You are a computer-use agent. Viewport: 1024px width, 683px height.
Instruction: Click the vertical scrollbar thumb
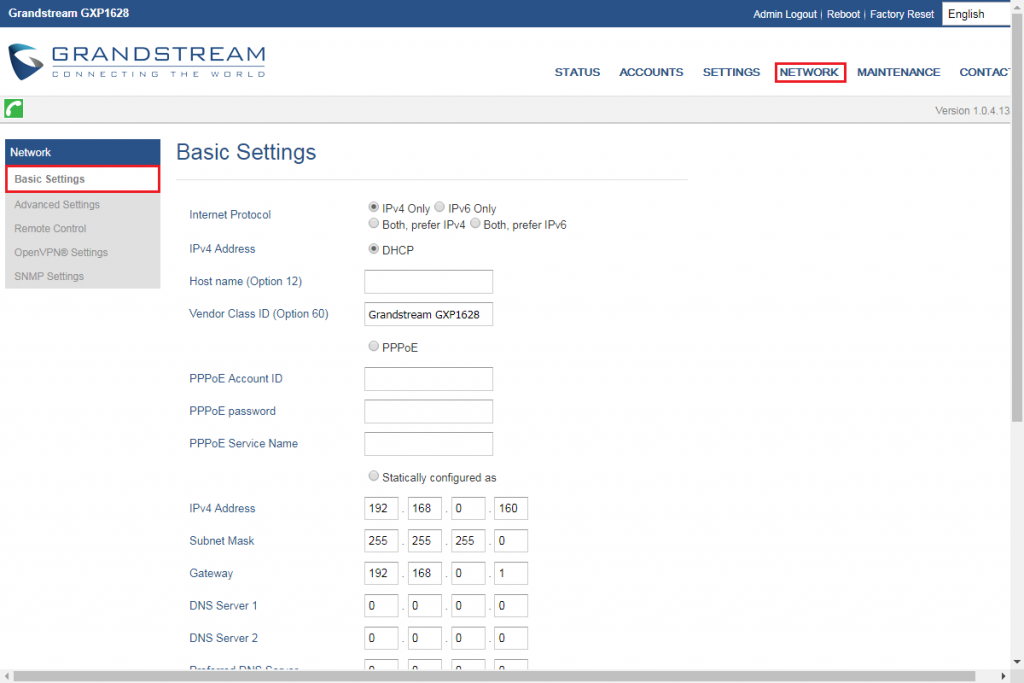click(1017, 215)
